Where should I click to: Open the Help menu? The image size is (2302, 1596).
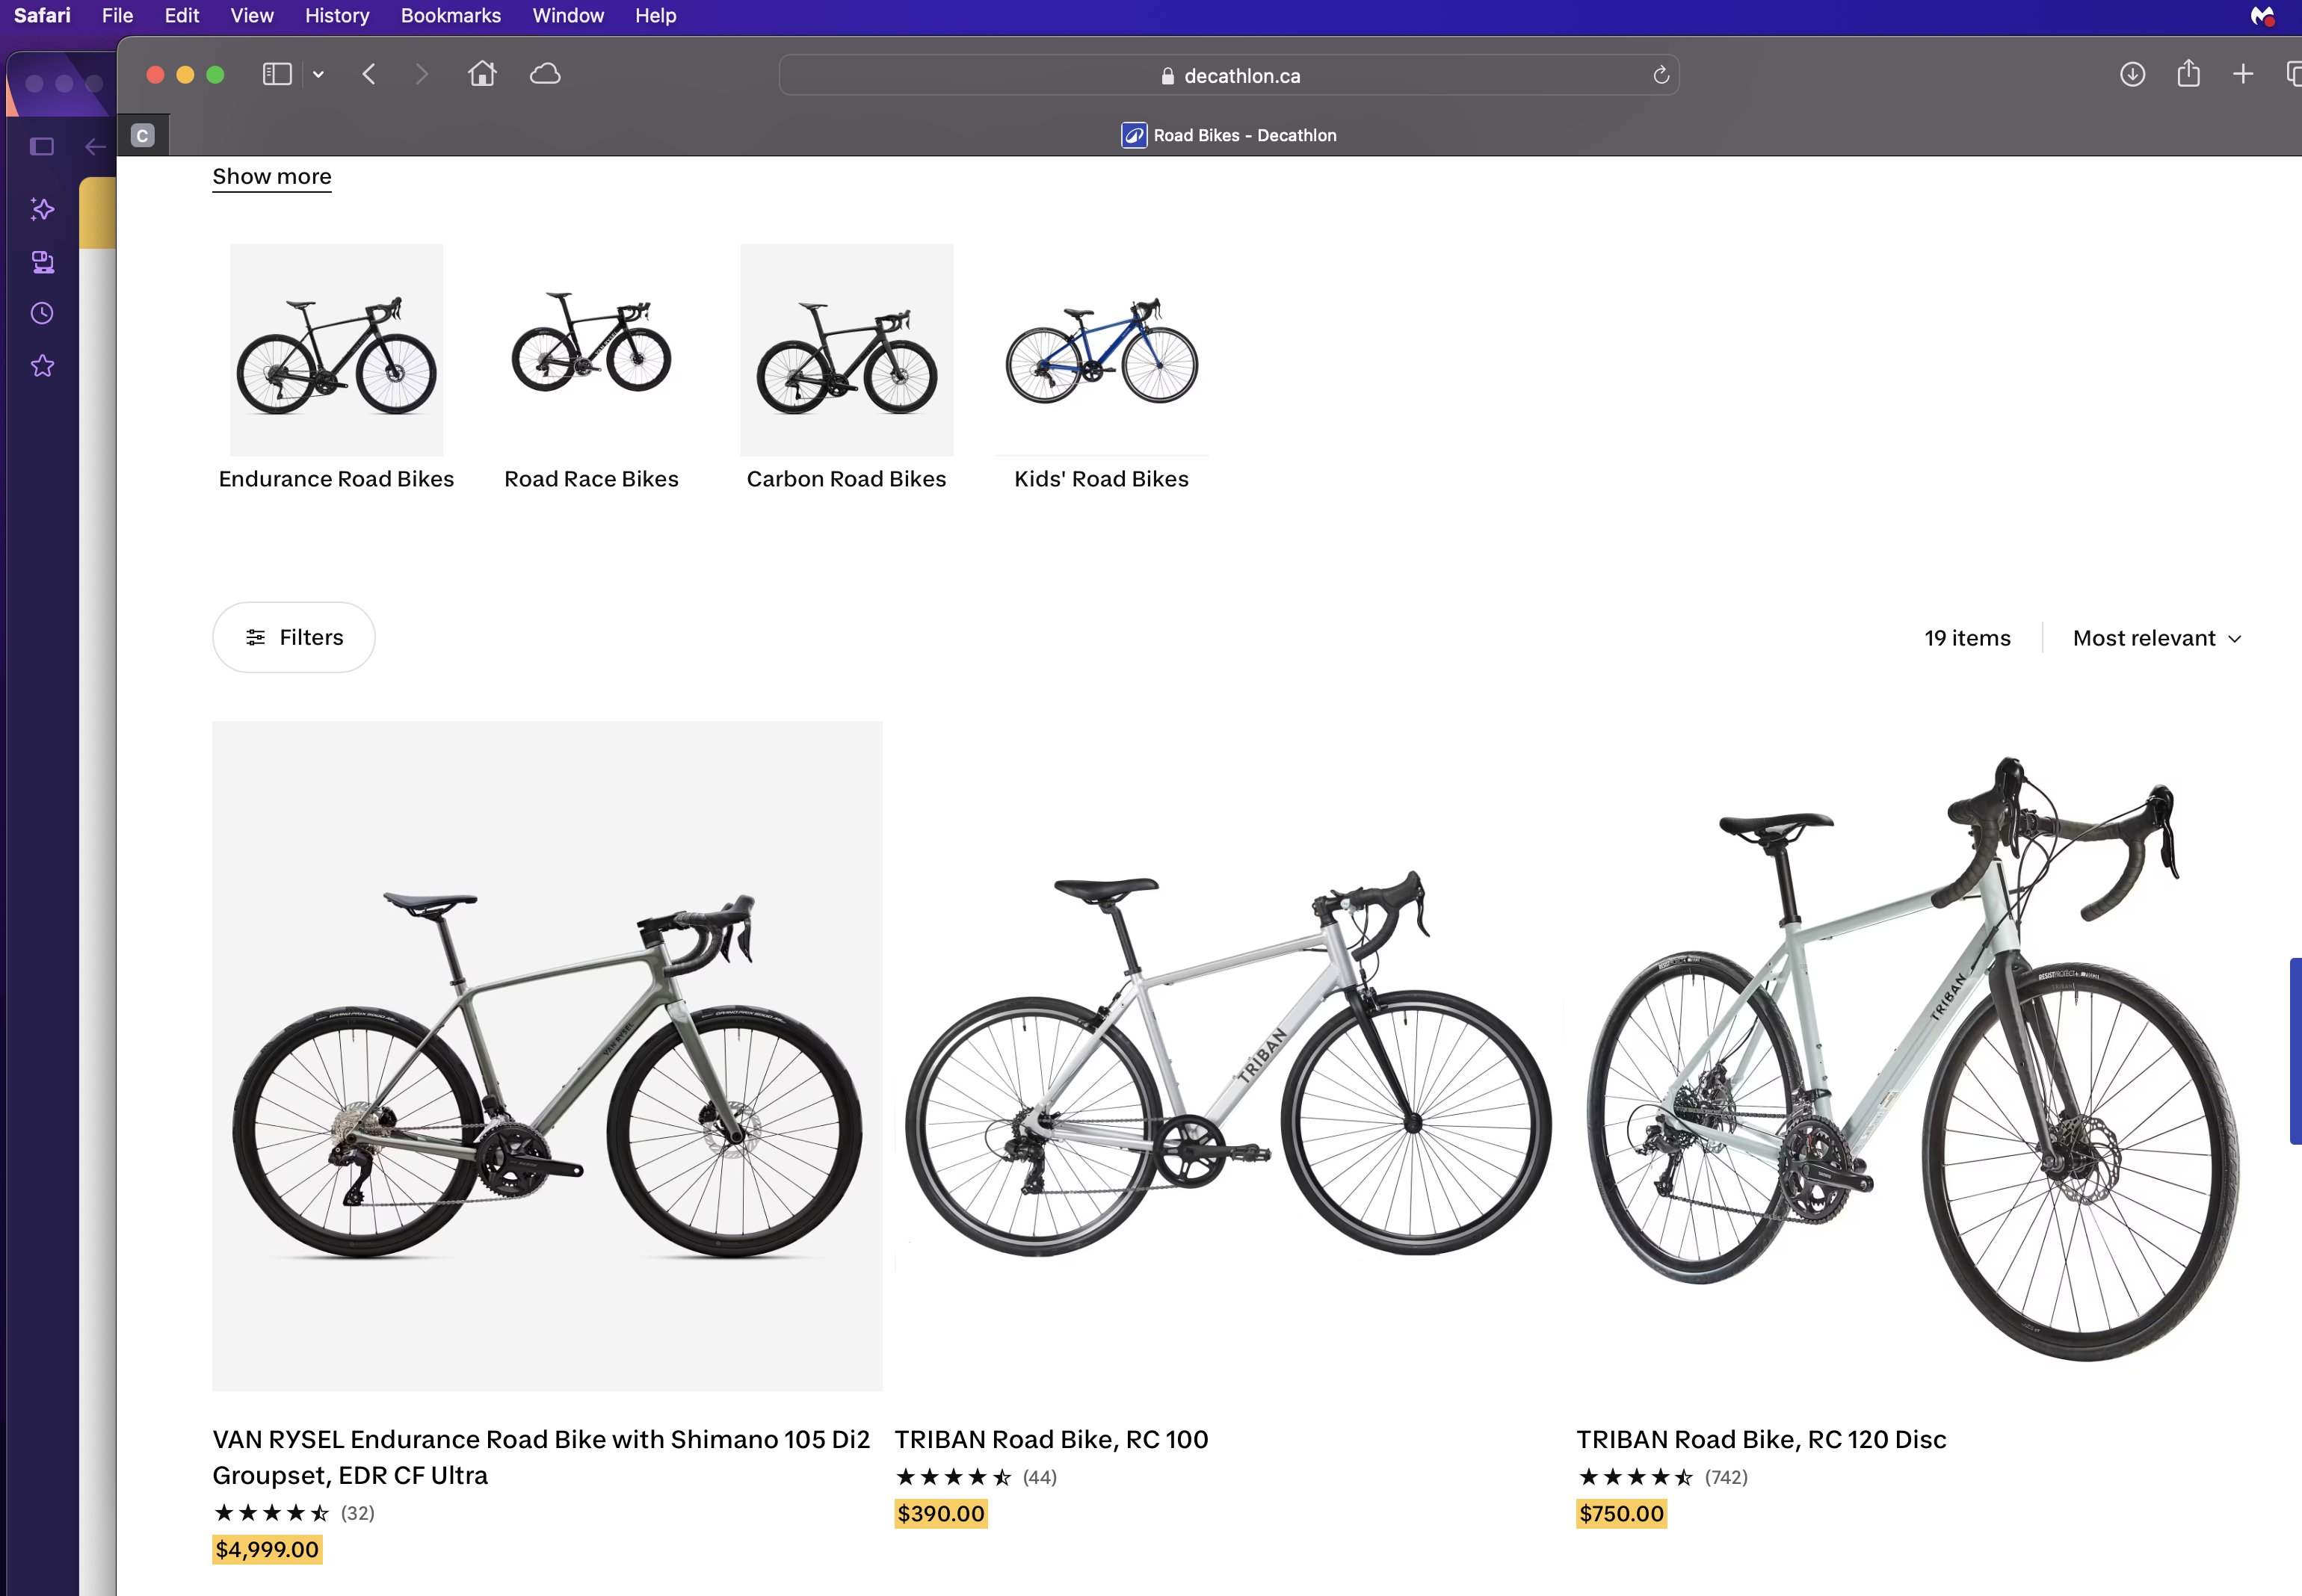point(656,16)
